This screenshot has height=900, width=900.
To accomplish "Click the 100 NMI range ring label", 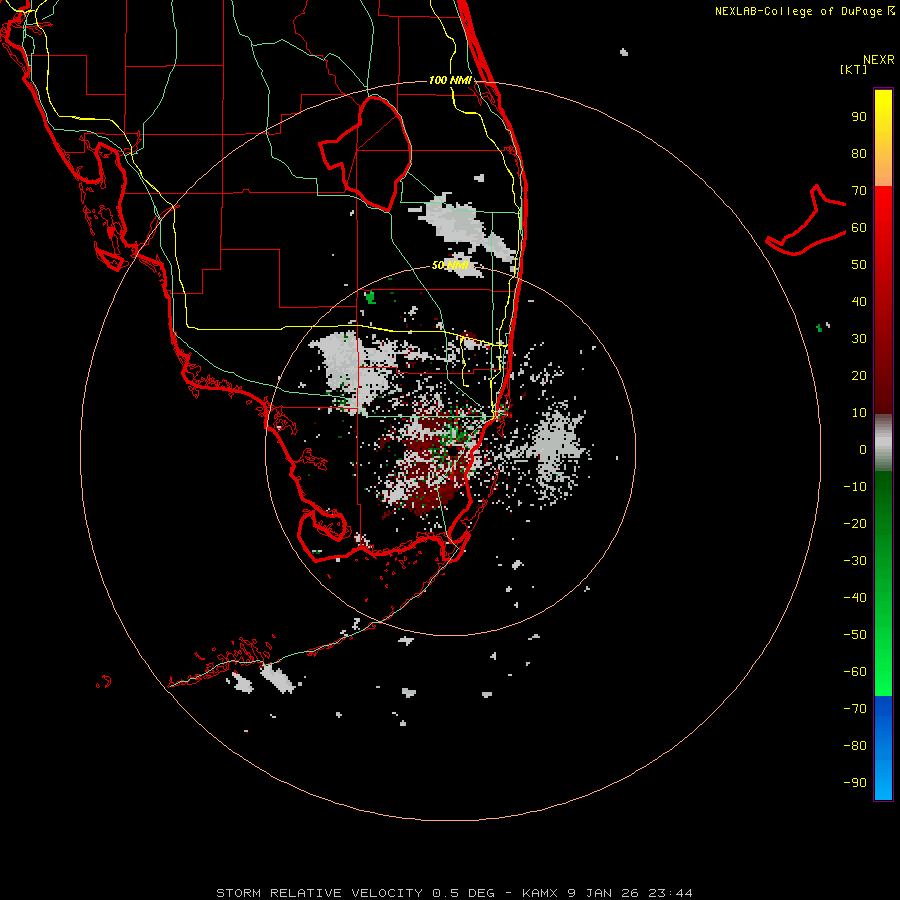I will tap(450, 80).
